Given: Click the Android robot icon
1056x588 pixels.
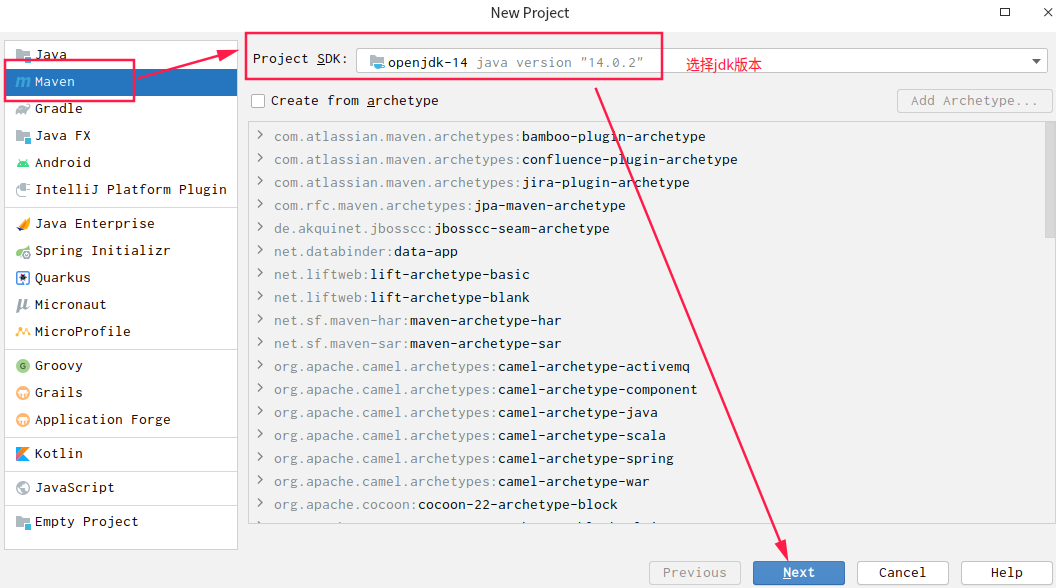Looking at the screenshot, I should tap(23, 163).
